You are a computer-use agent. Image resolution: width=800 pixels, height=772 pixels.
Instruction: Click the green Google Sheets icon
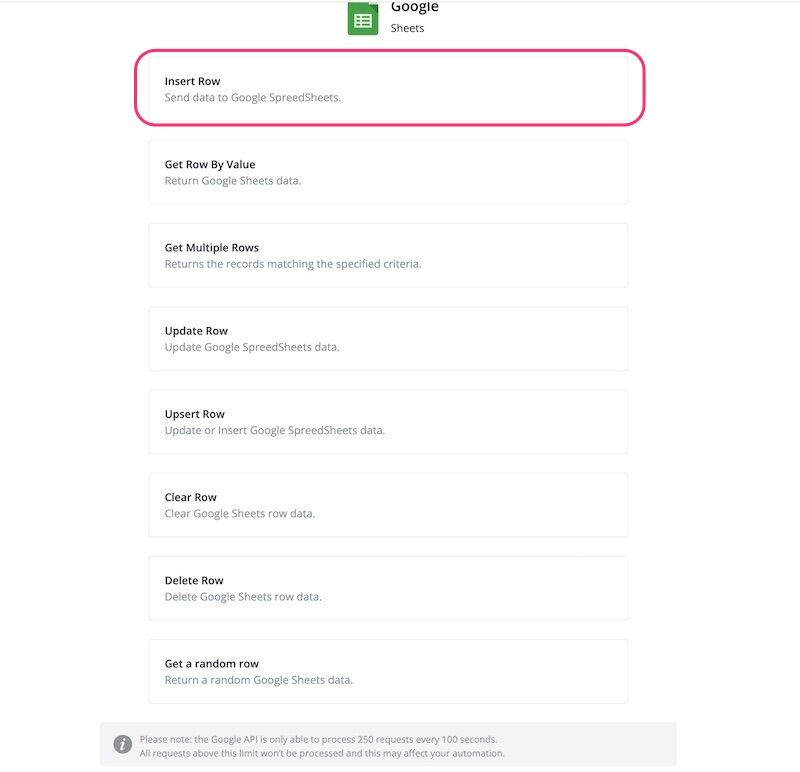pos(363,19)
